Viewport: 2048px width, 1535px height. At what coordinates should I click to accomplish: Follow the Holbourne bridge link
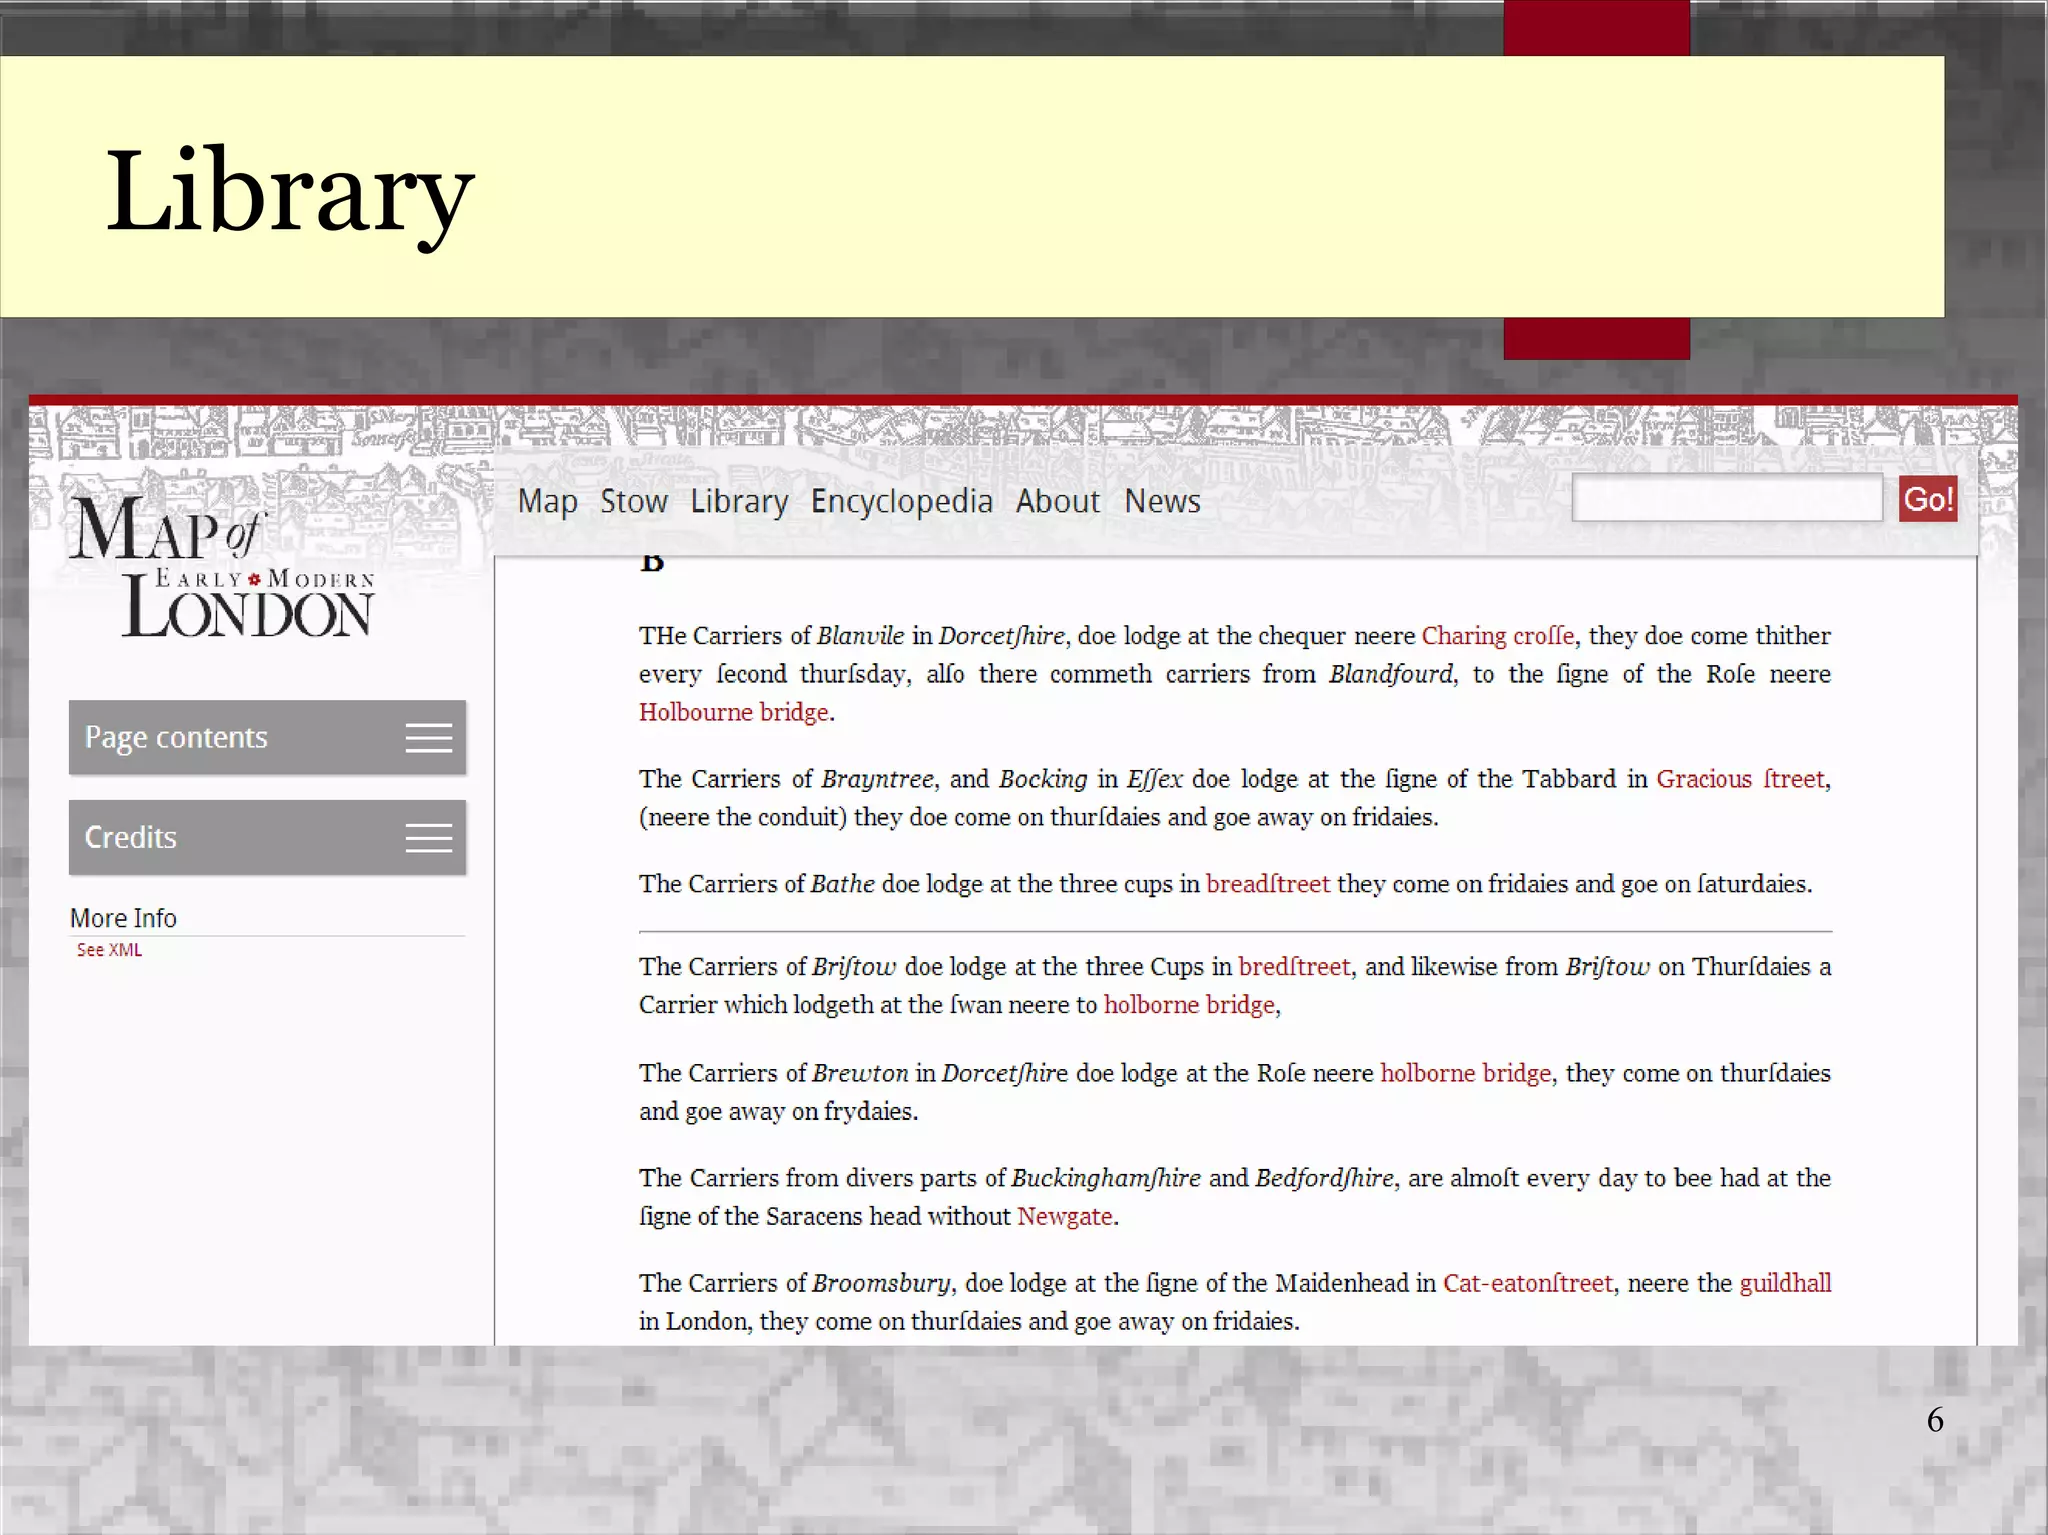pyautogui.click(x=733, y=712)
